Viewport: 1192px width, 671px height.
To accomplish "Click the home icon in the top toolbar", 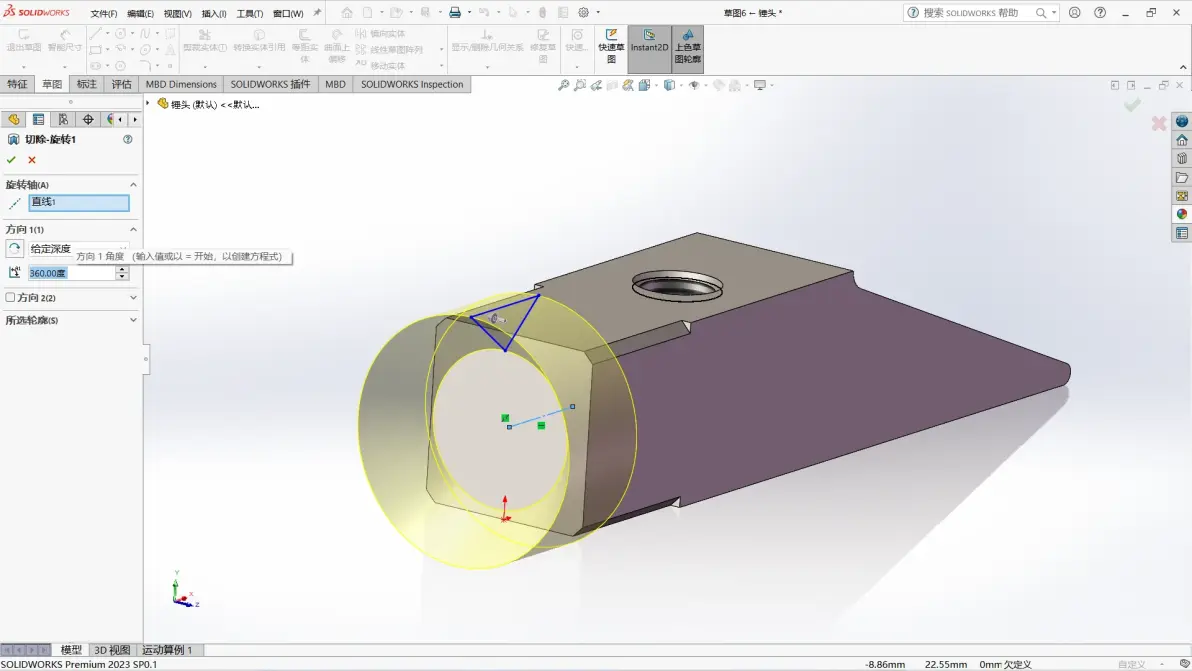I will [x=347, y=12].
